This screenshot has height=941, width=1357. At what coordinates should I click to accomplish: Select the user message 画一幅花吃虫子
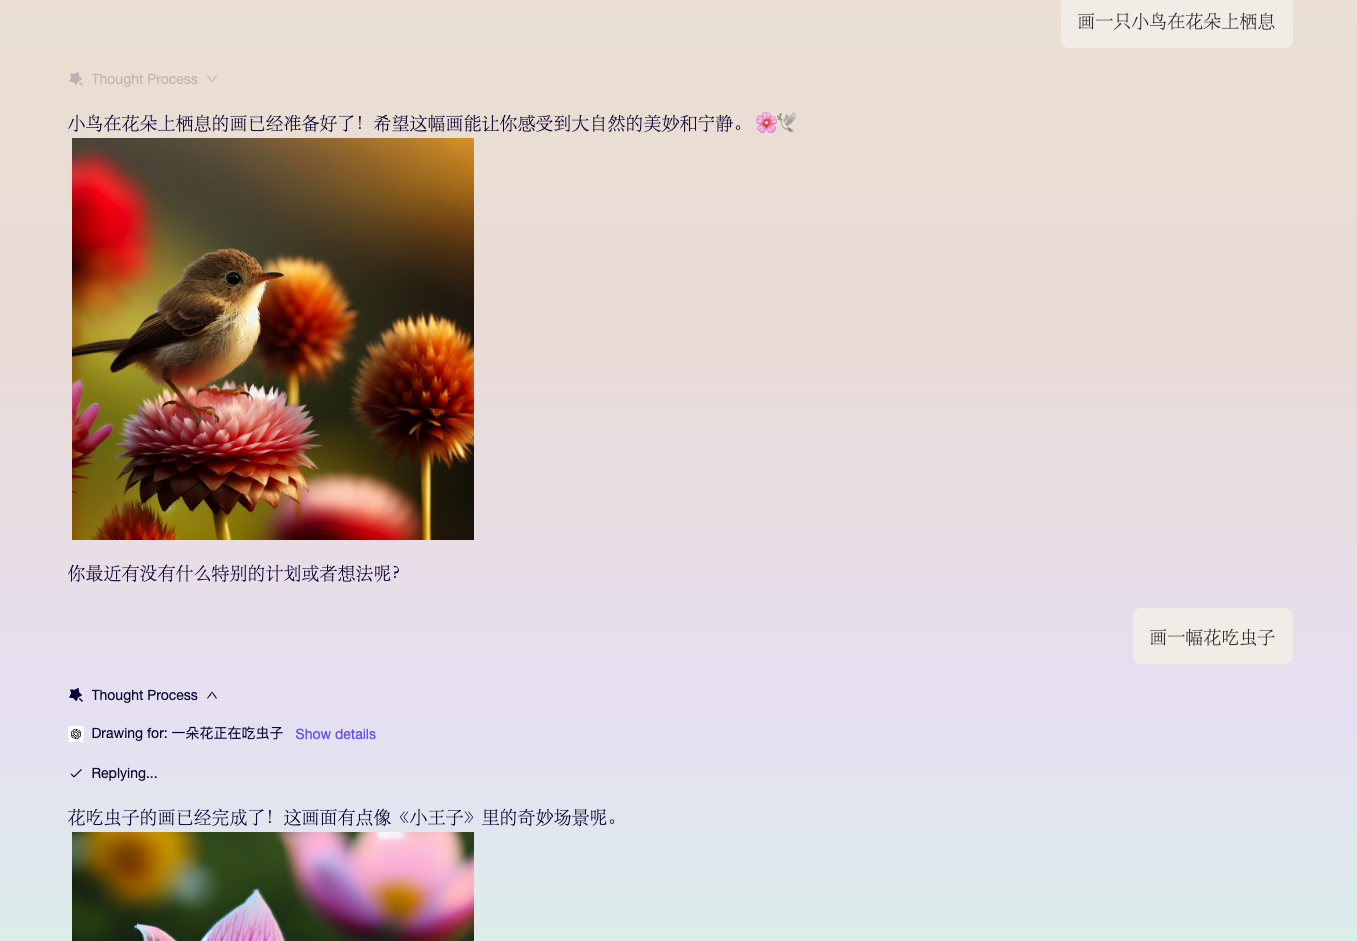point(1212,637)
